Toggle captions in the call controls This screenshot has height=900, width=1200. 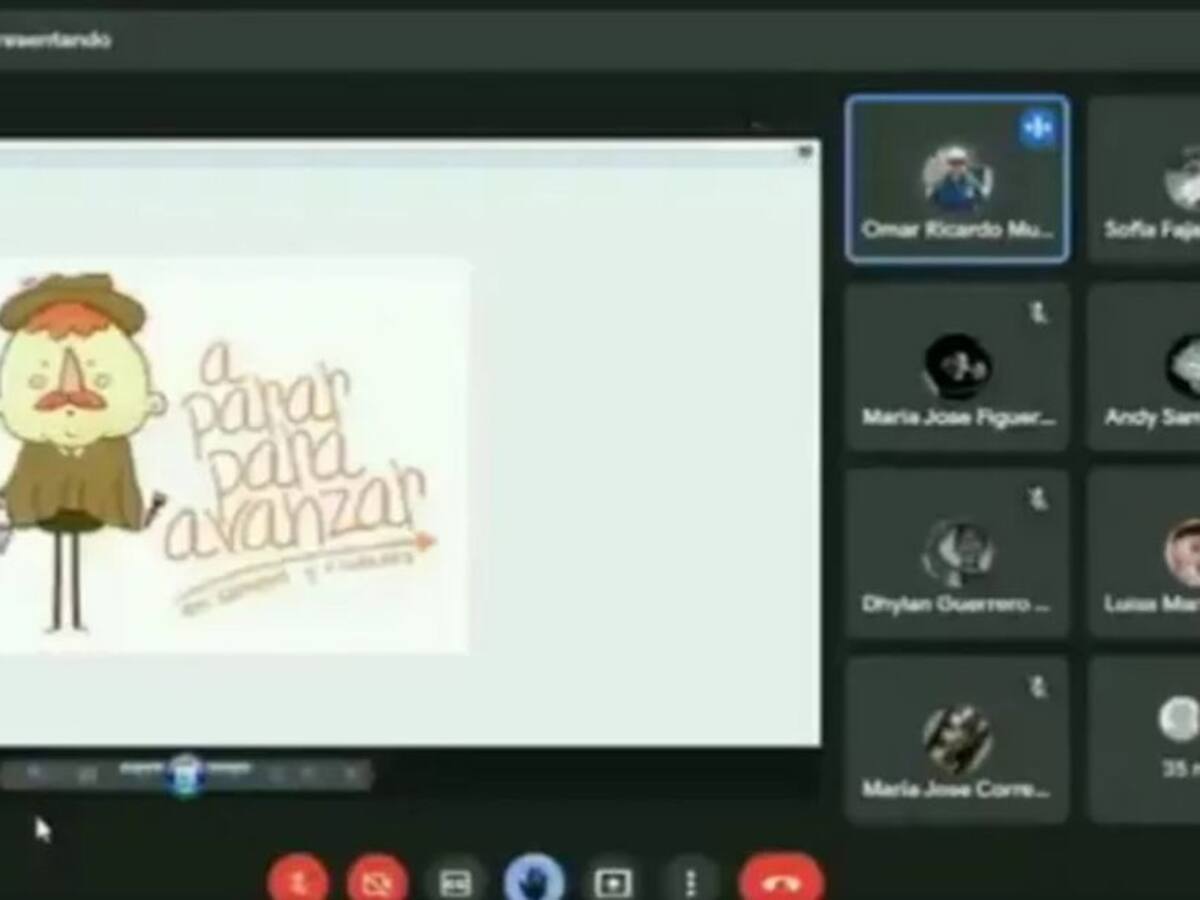click(x=456, y=882)
